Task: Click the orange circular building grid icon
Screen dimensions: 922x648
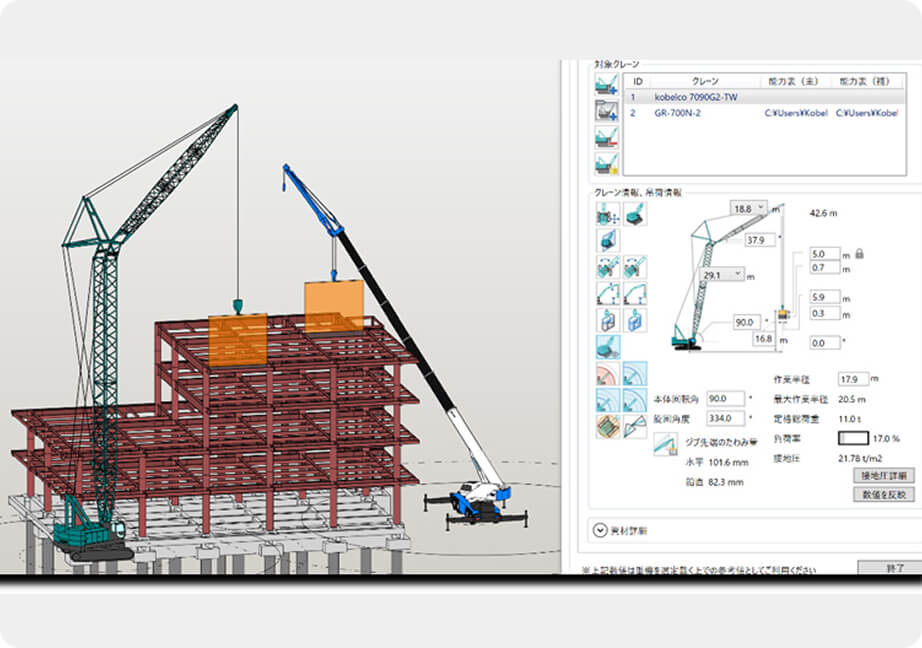Action: point(607,427)
